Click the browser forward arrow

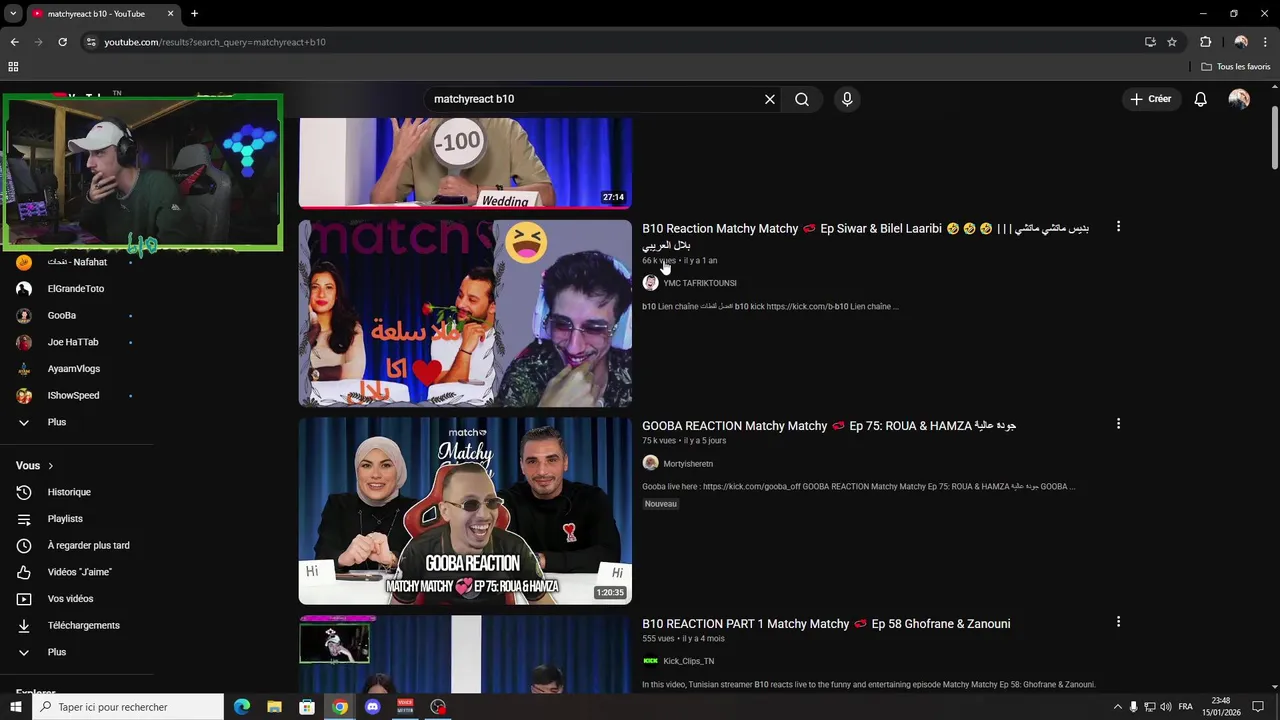pos(38,42)
